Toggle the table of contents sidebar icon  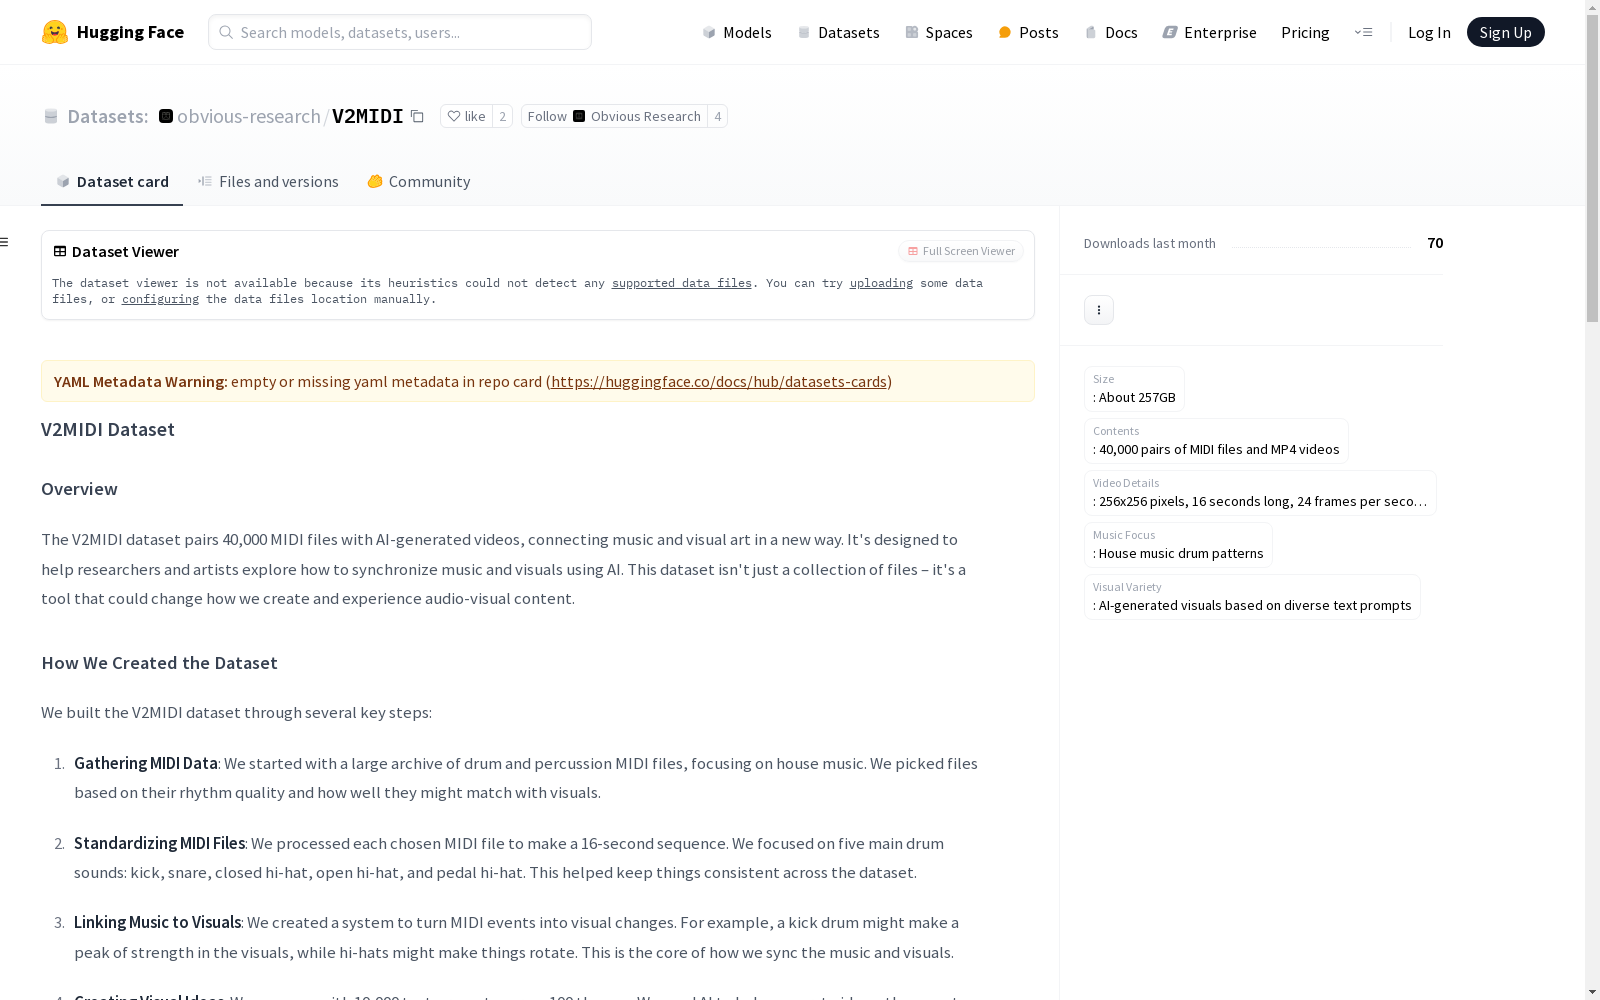(5, 242)
